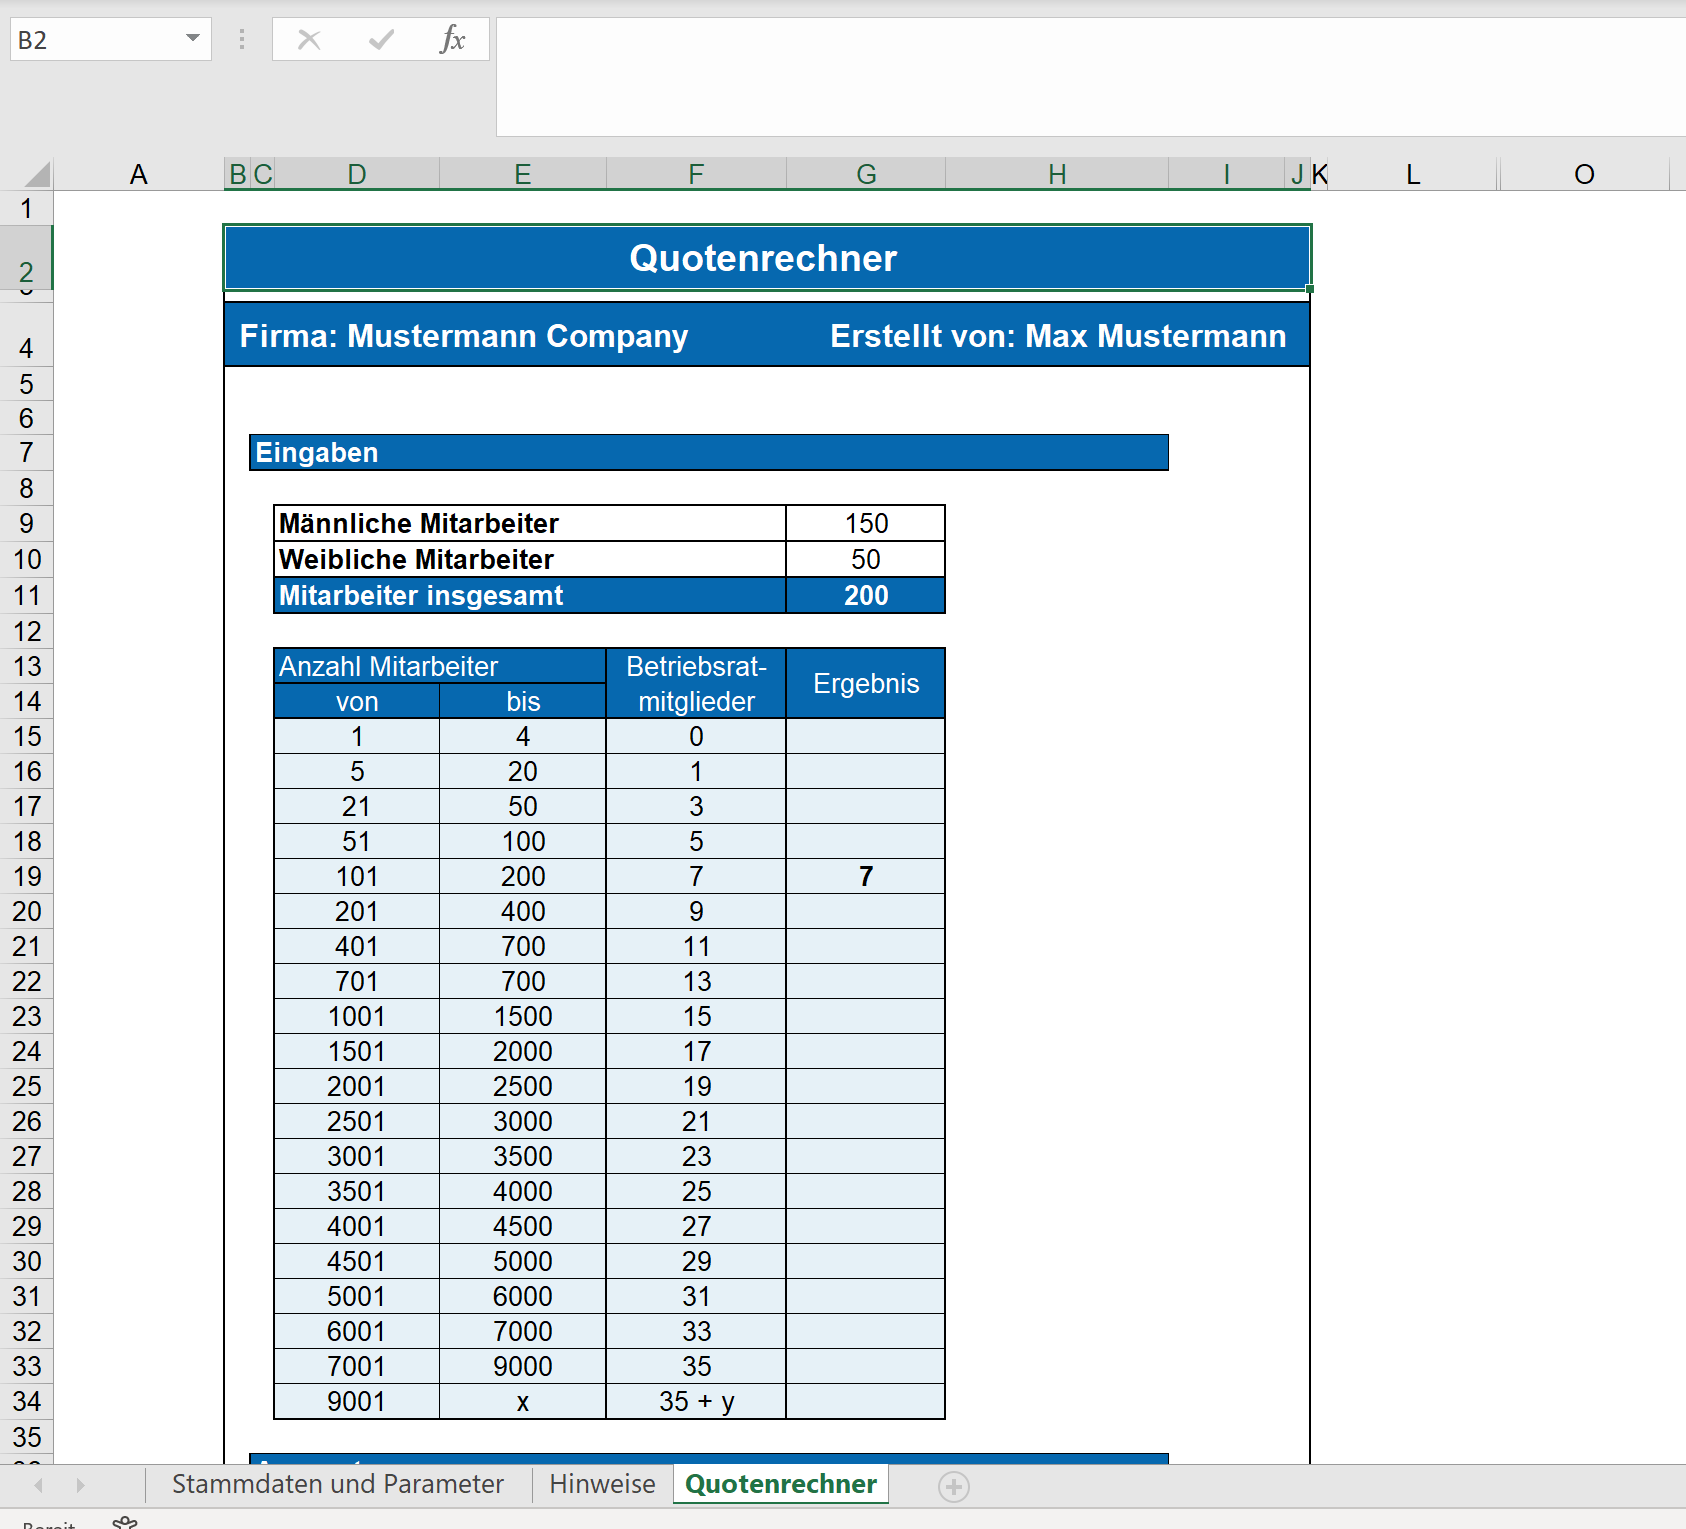Click the 'bis' column header cell
Screen dimensions: 1686x1529
[523, 702]
